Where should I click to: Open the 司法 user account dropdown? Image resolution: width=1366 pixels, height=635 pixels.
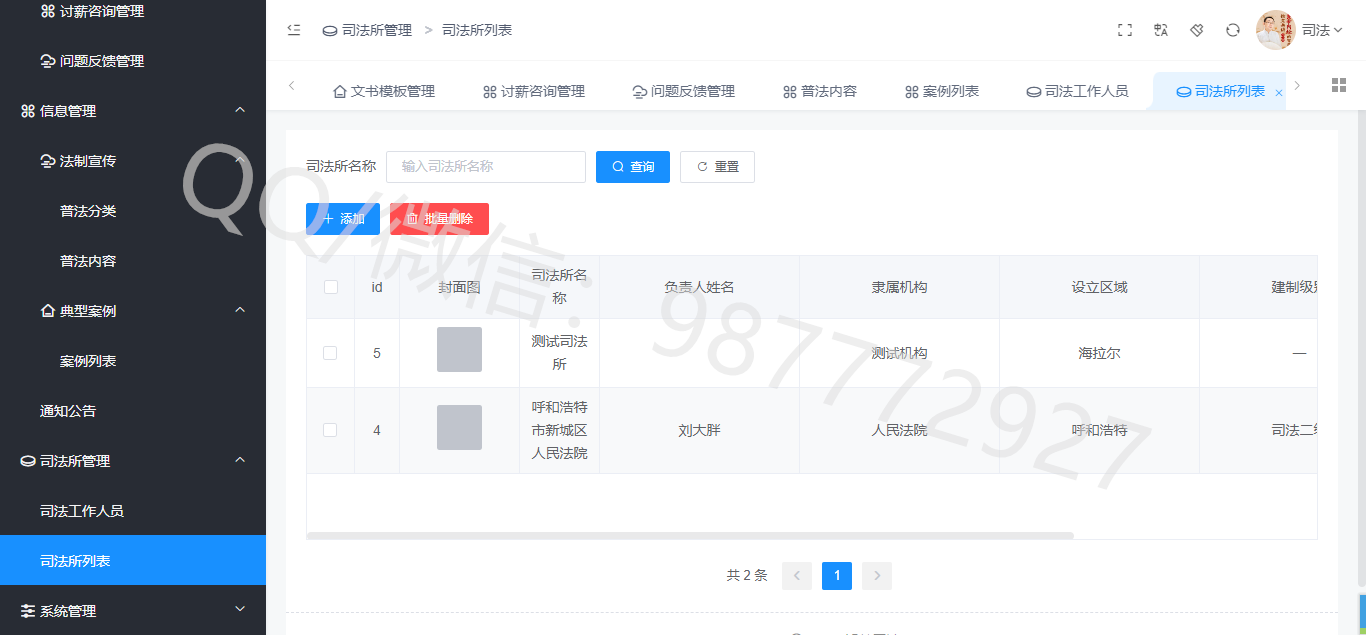[x=1321, y=30]
